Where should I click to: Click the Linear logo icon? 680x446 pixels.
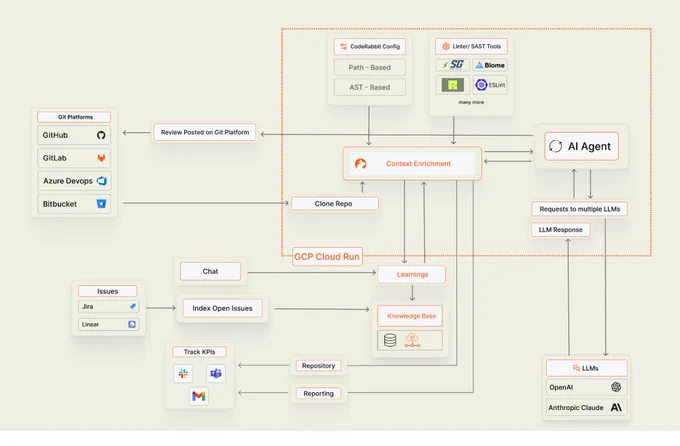click(x=132, y=324)
